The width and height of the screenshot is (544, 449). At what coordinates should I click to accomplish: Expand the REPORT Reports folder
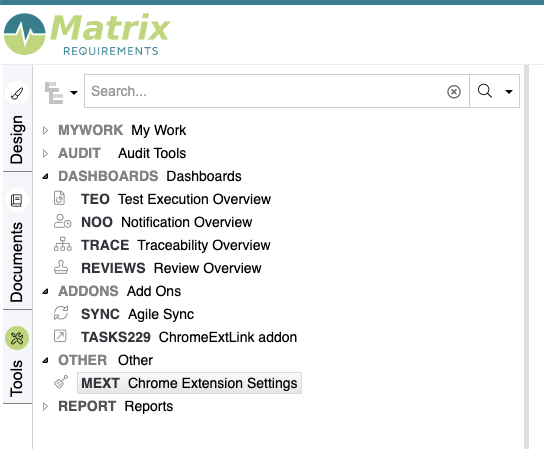[45, 406]
